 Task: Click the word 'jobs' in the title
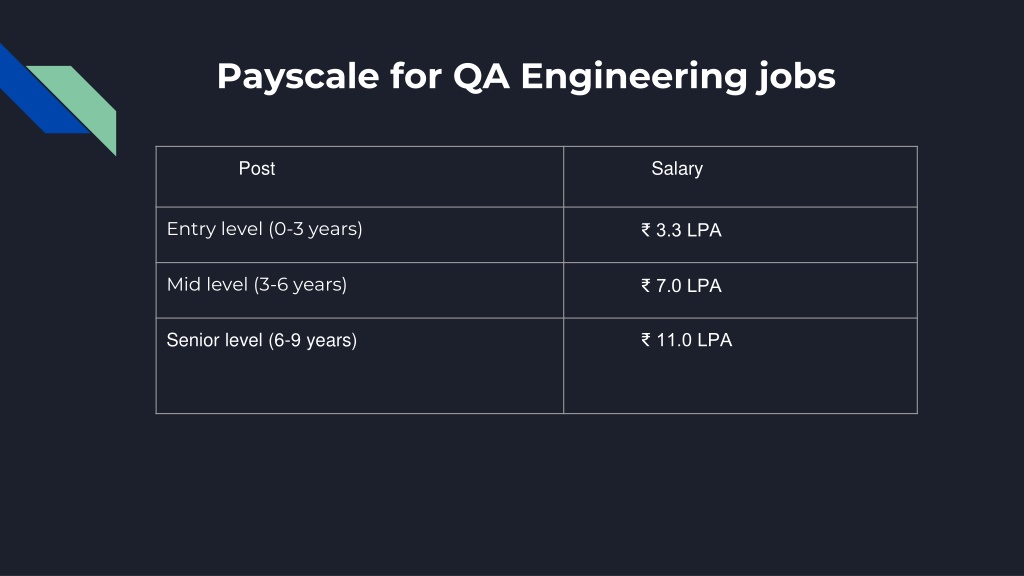click(x=796, y=77)
